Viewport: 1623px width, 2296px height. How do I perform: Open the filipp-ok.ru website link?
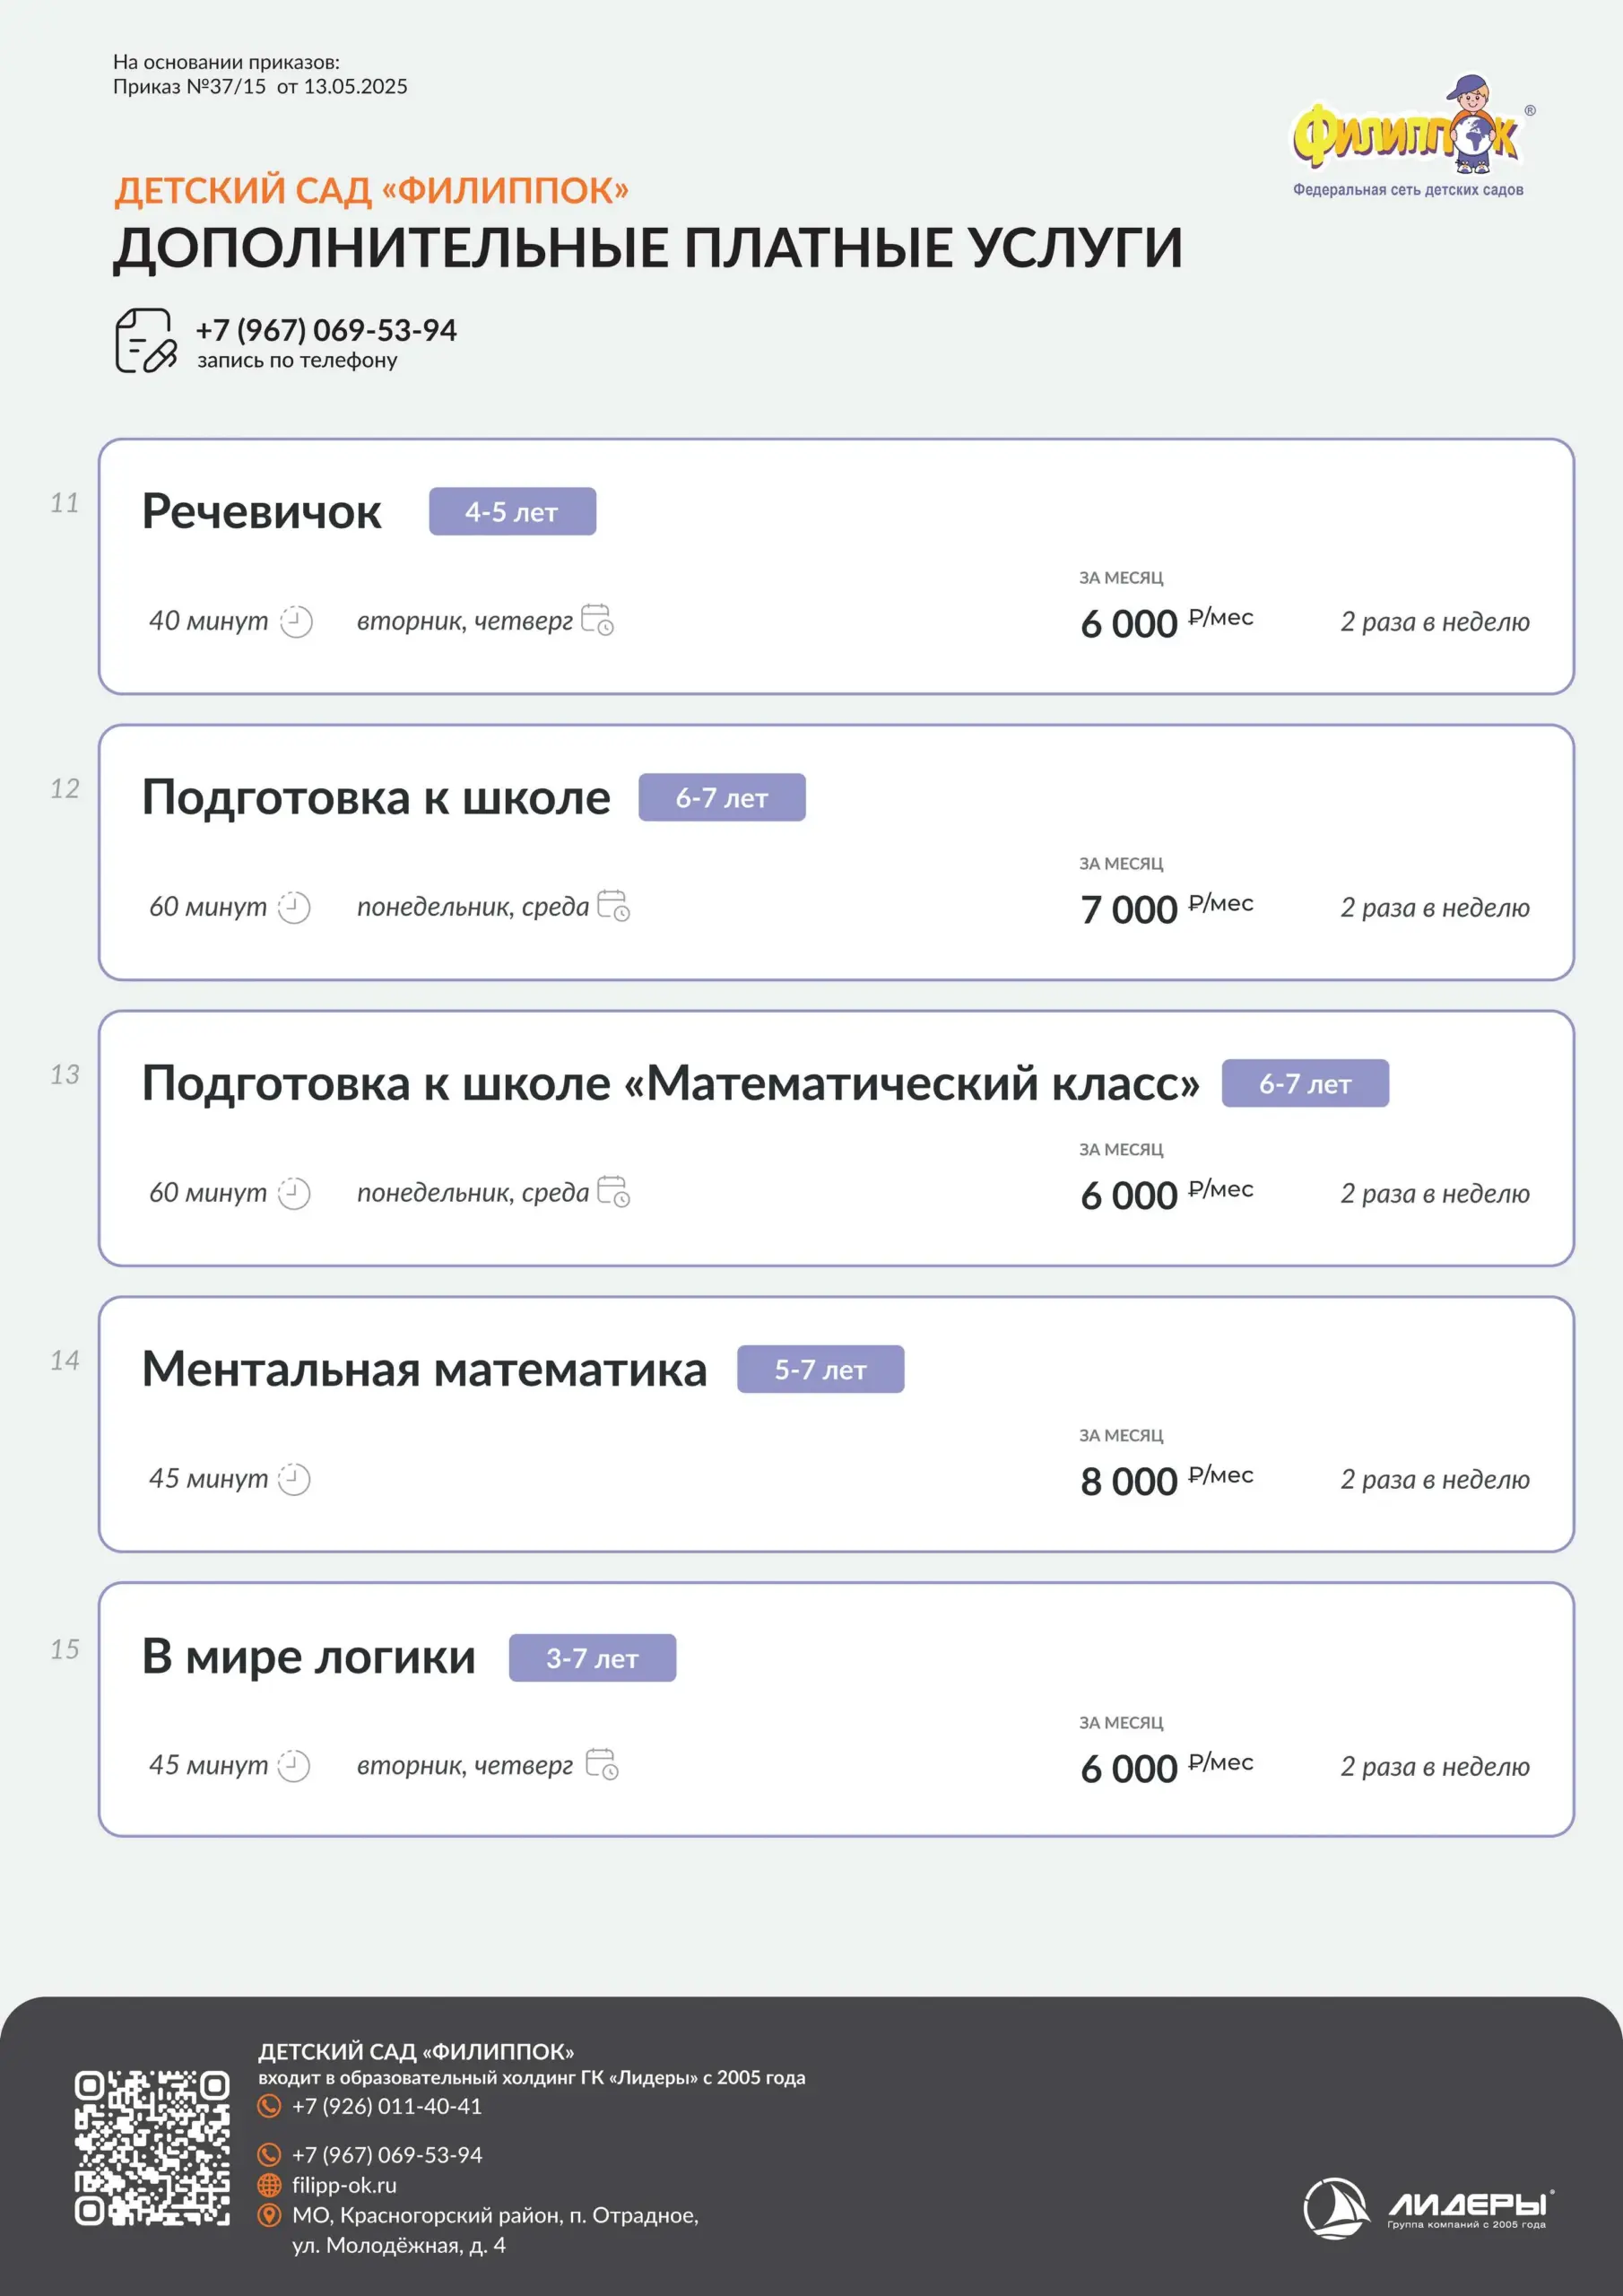point(344,2185)
